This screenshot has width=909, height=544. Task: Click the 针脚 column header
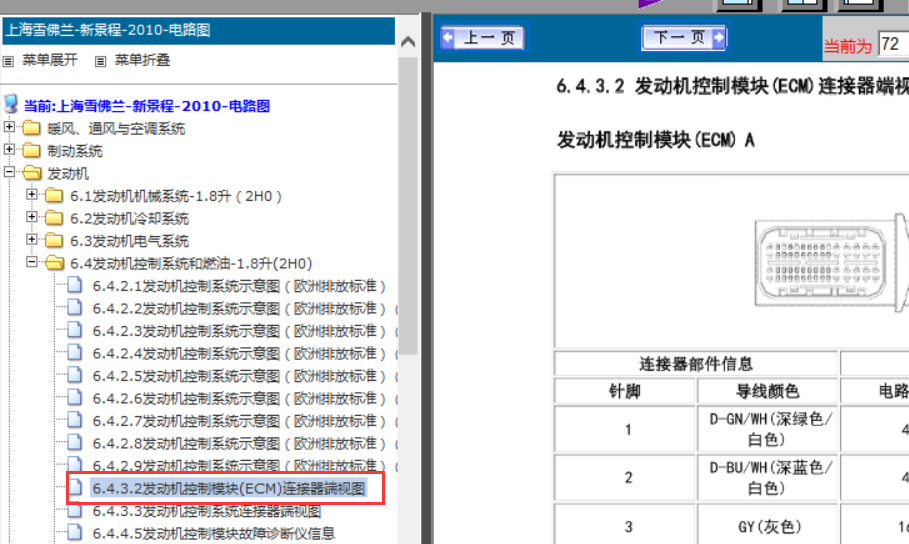(625, 391)
